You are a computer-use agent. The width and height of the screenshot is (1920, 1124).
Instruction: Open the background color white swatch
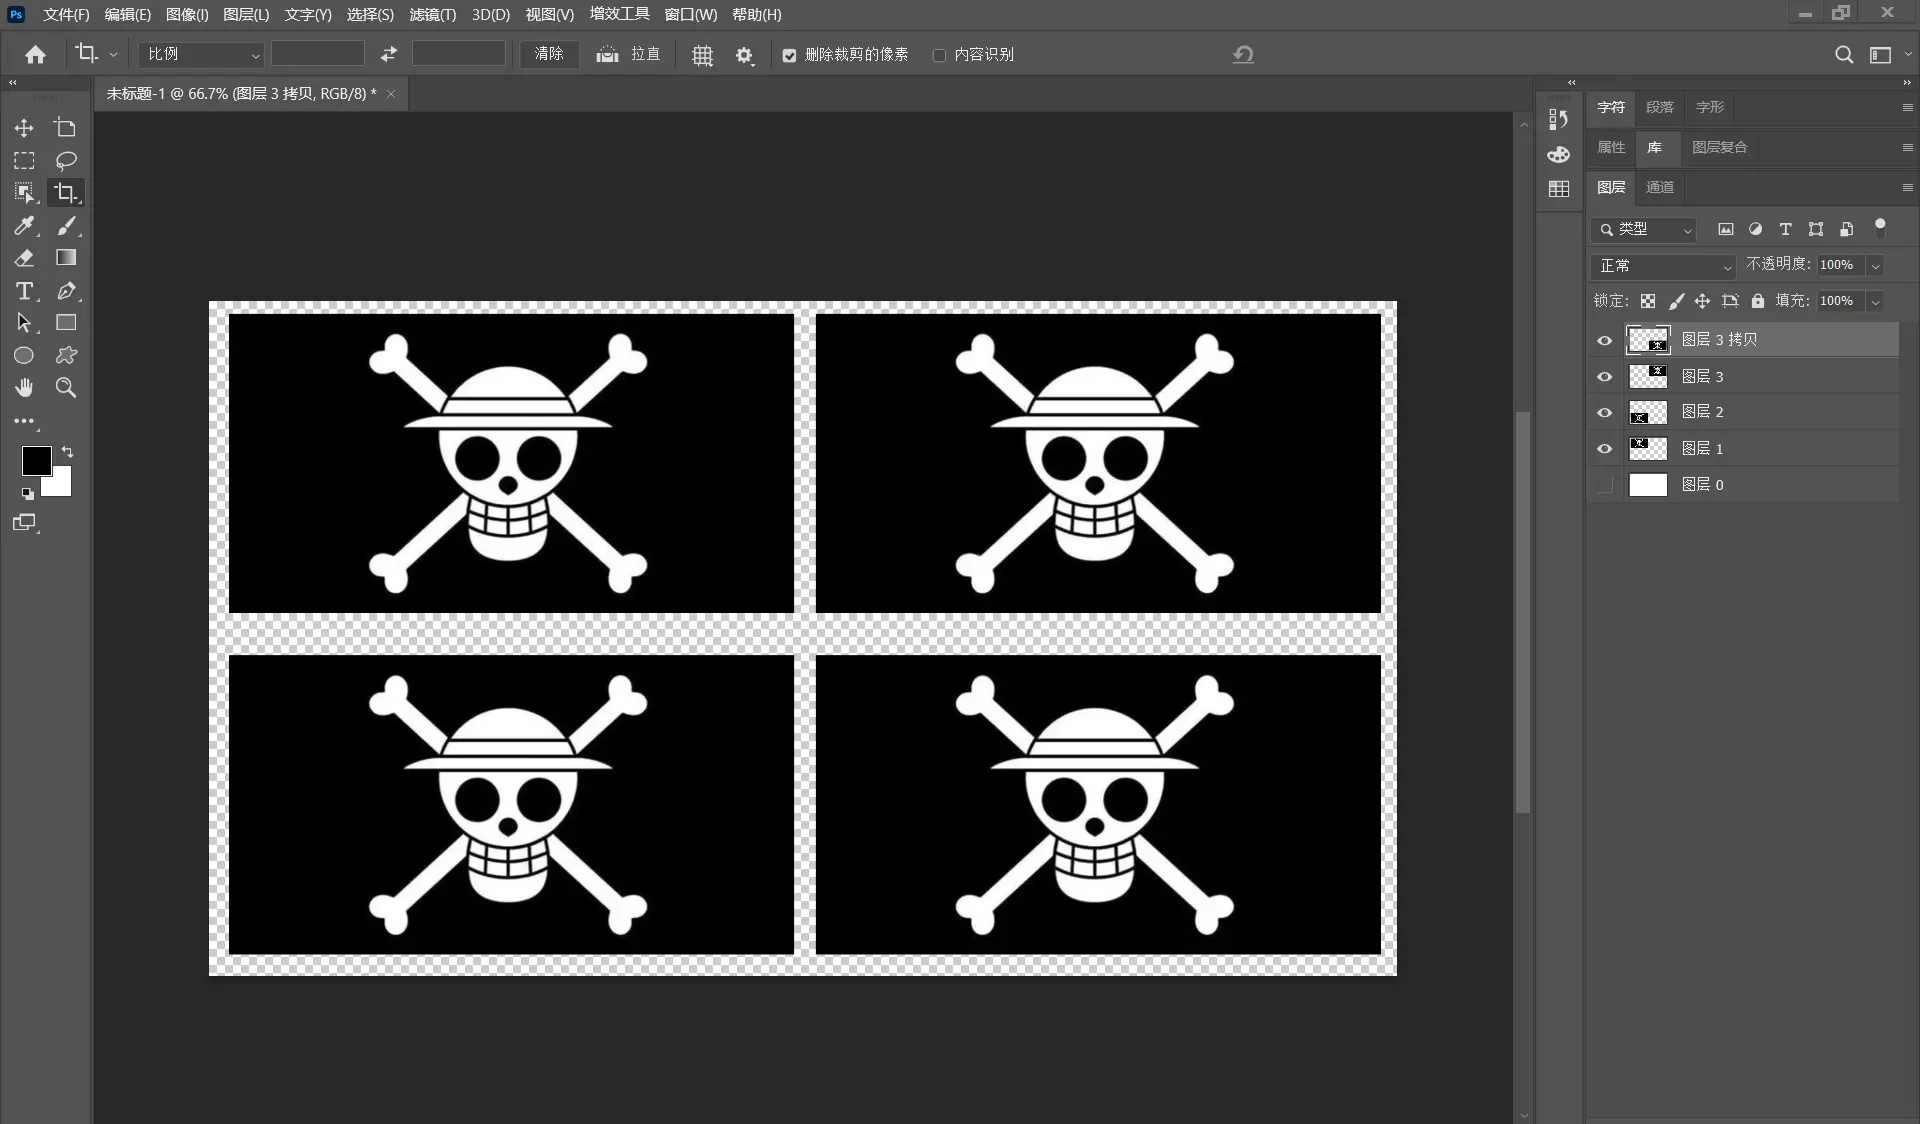tap(60, 484)
